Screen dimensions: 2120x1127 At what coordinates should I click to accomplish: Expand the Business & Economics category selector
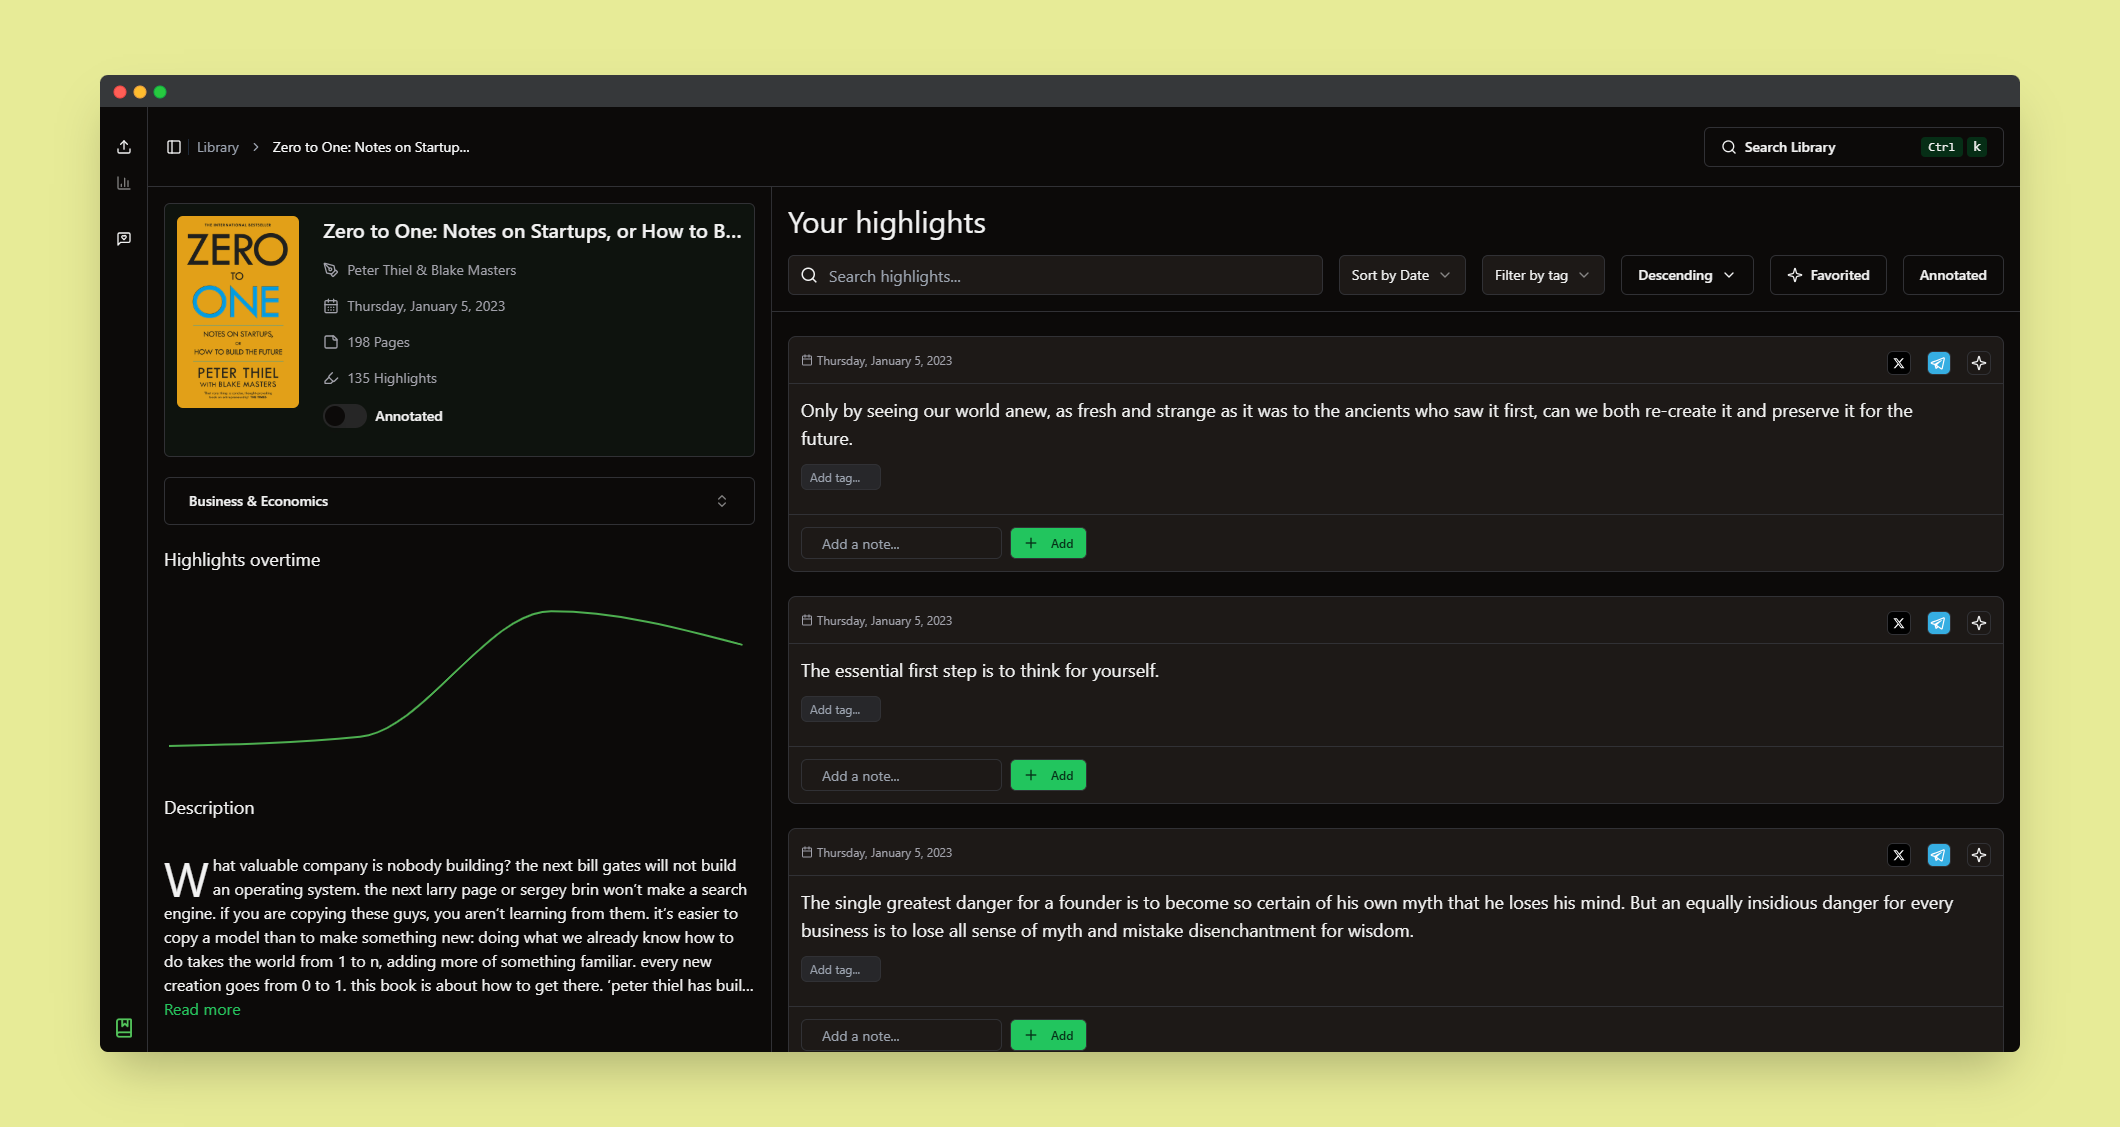[x=459, y=501]
